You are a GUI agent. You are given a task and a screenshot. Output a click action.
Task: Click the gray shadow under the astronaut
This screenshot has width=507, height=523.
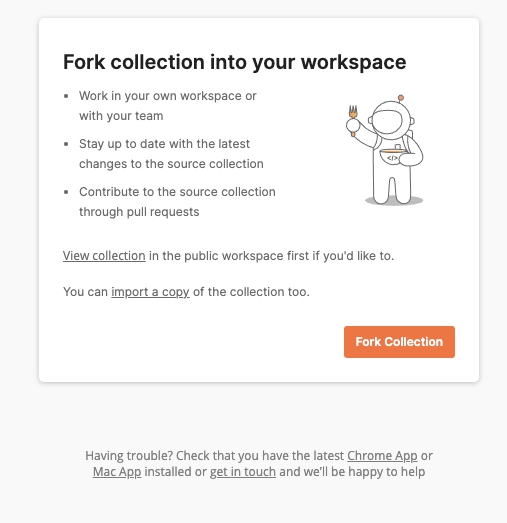coord(394,201)
